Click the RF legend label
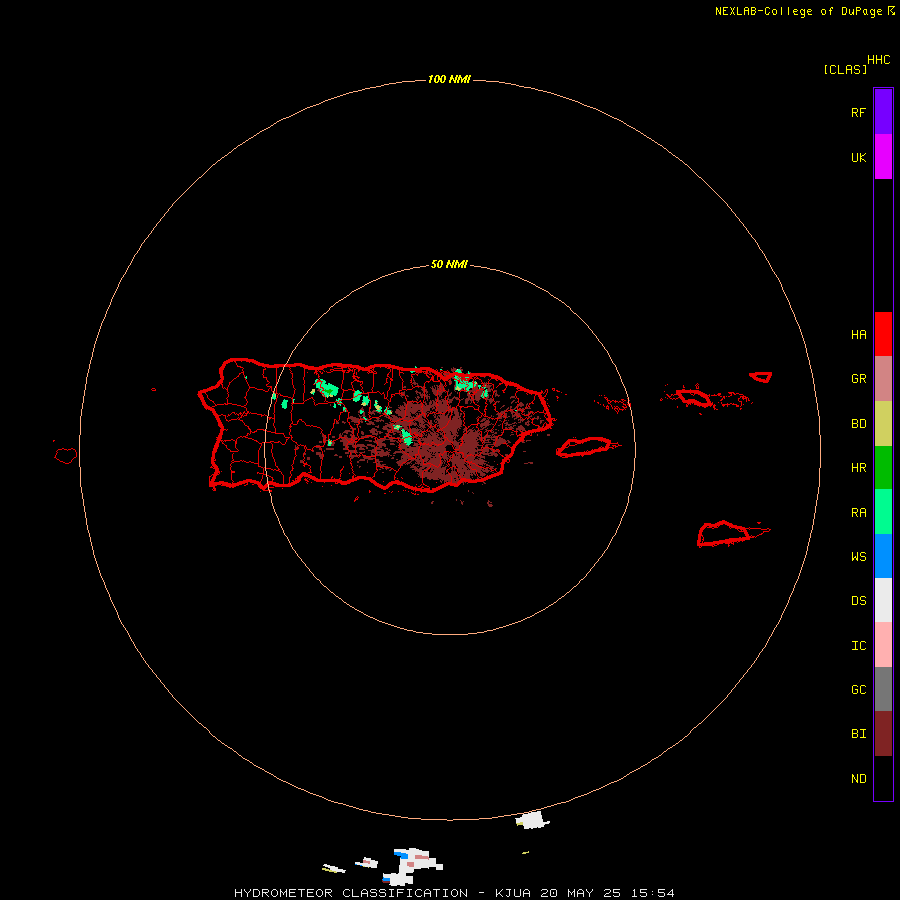 tap(858, 112)
